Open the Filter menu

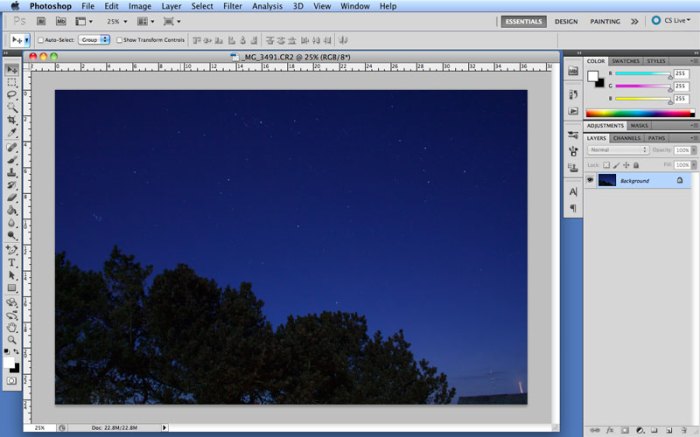point(232,6)
